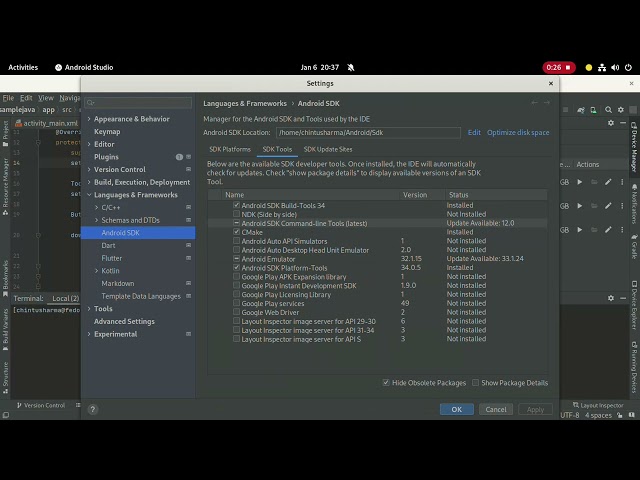Click the search icon in Android Studio toolbar

608,110
